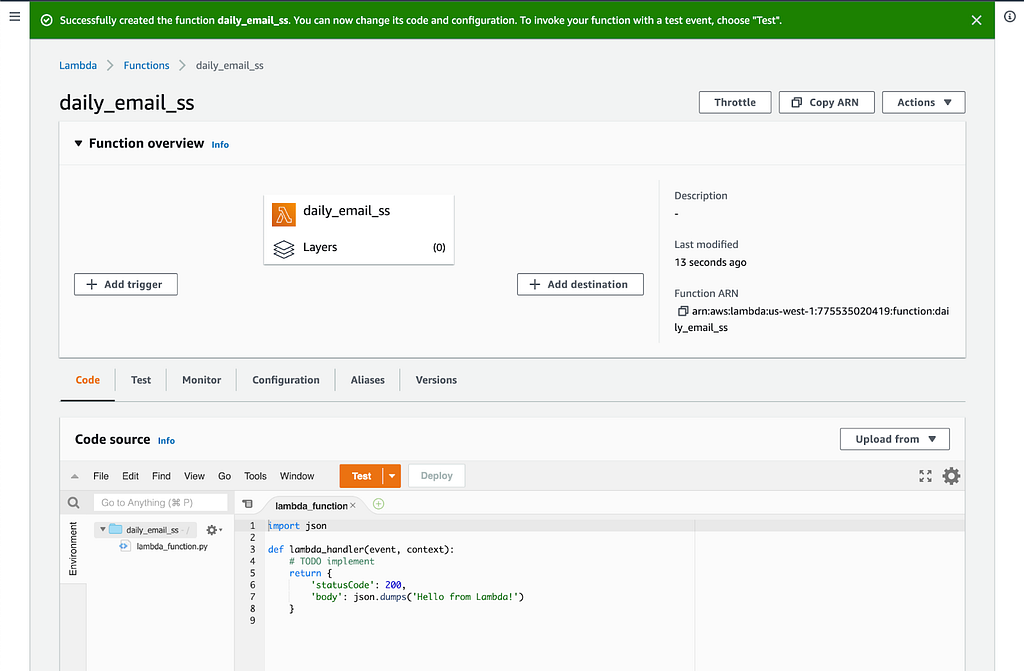Open the Go menu in editor

tap(225, 476)
